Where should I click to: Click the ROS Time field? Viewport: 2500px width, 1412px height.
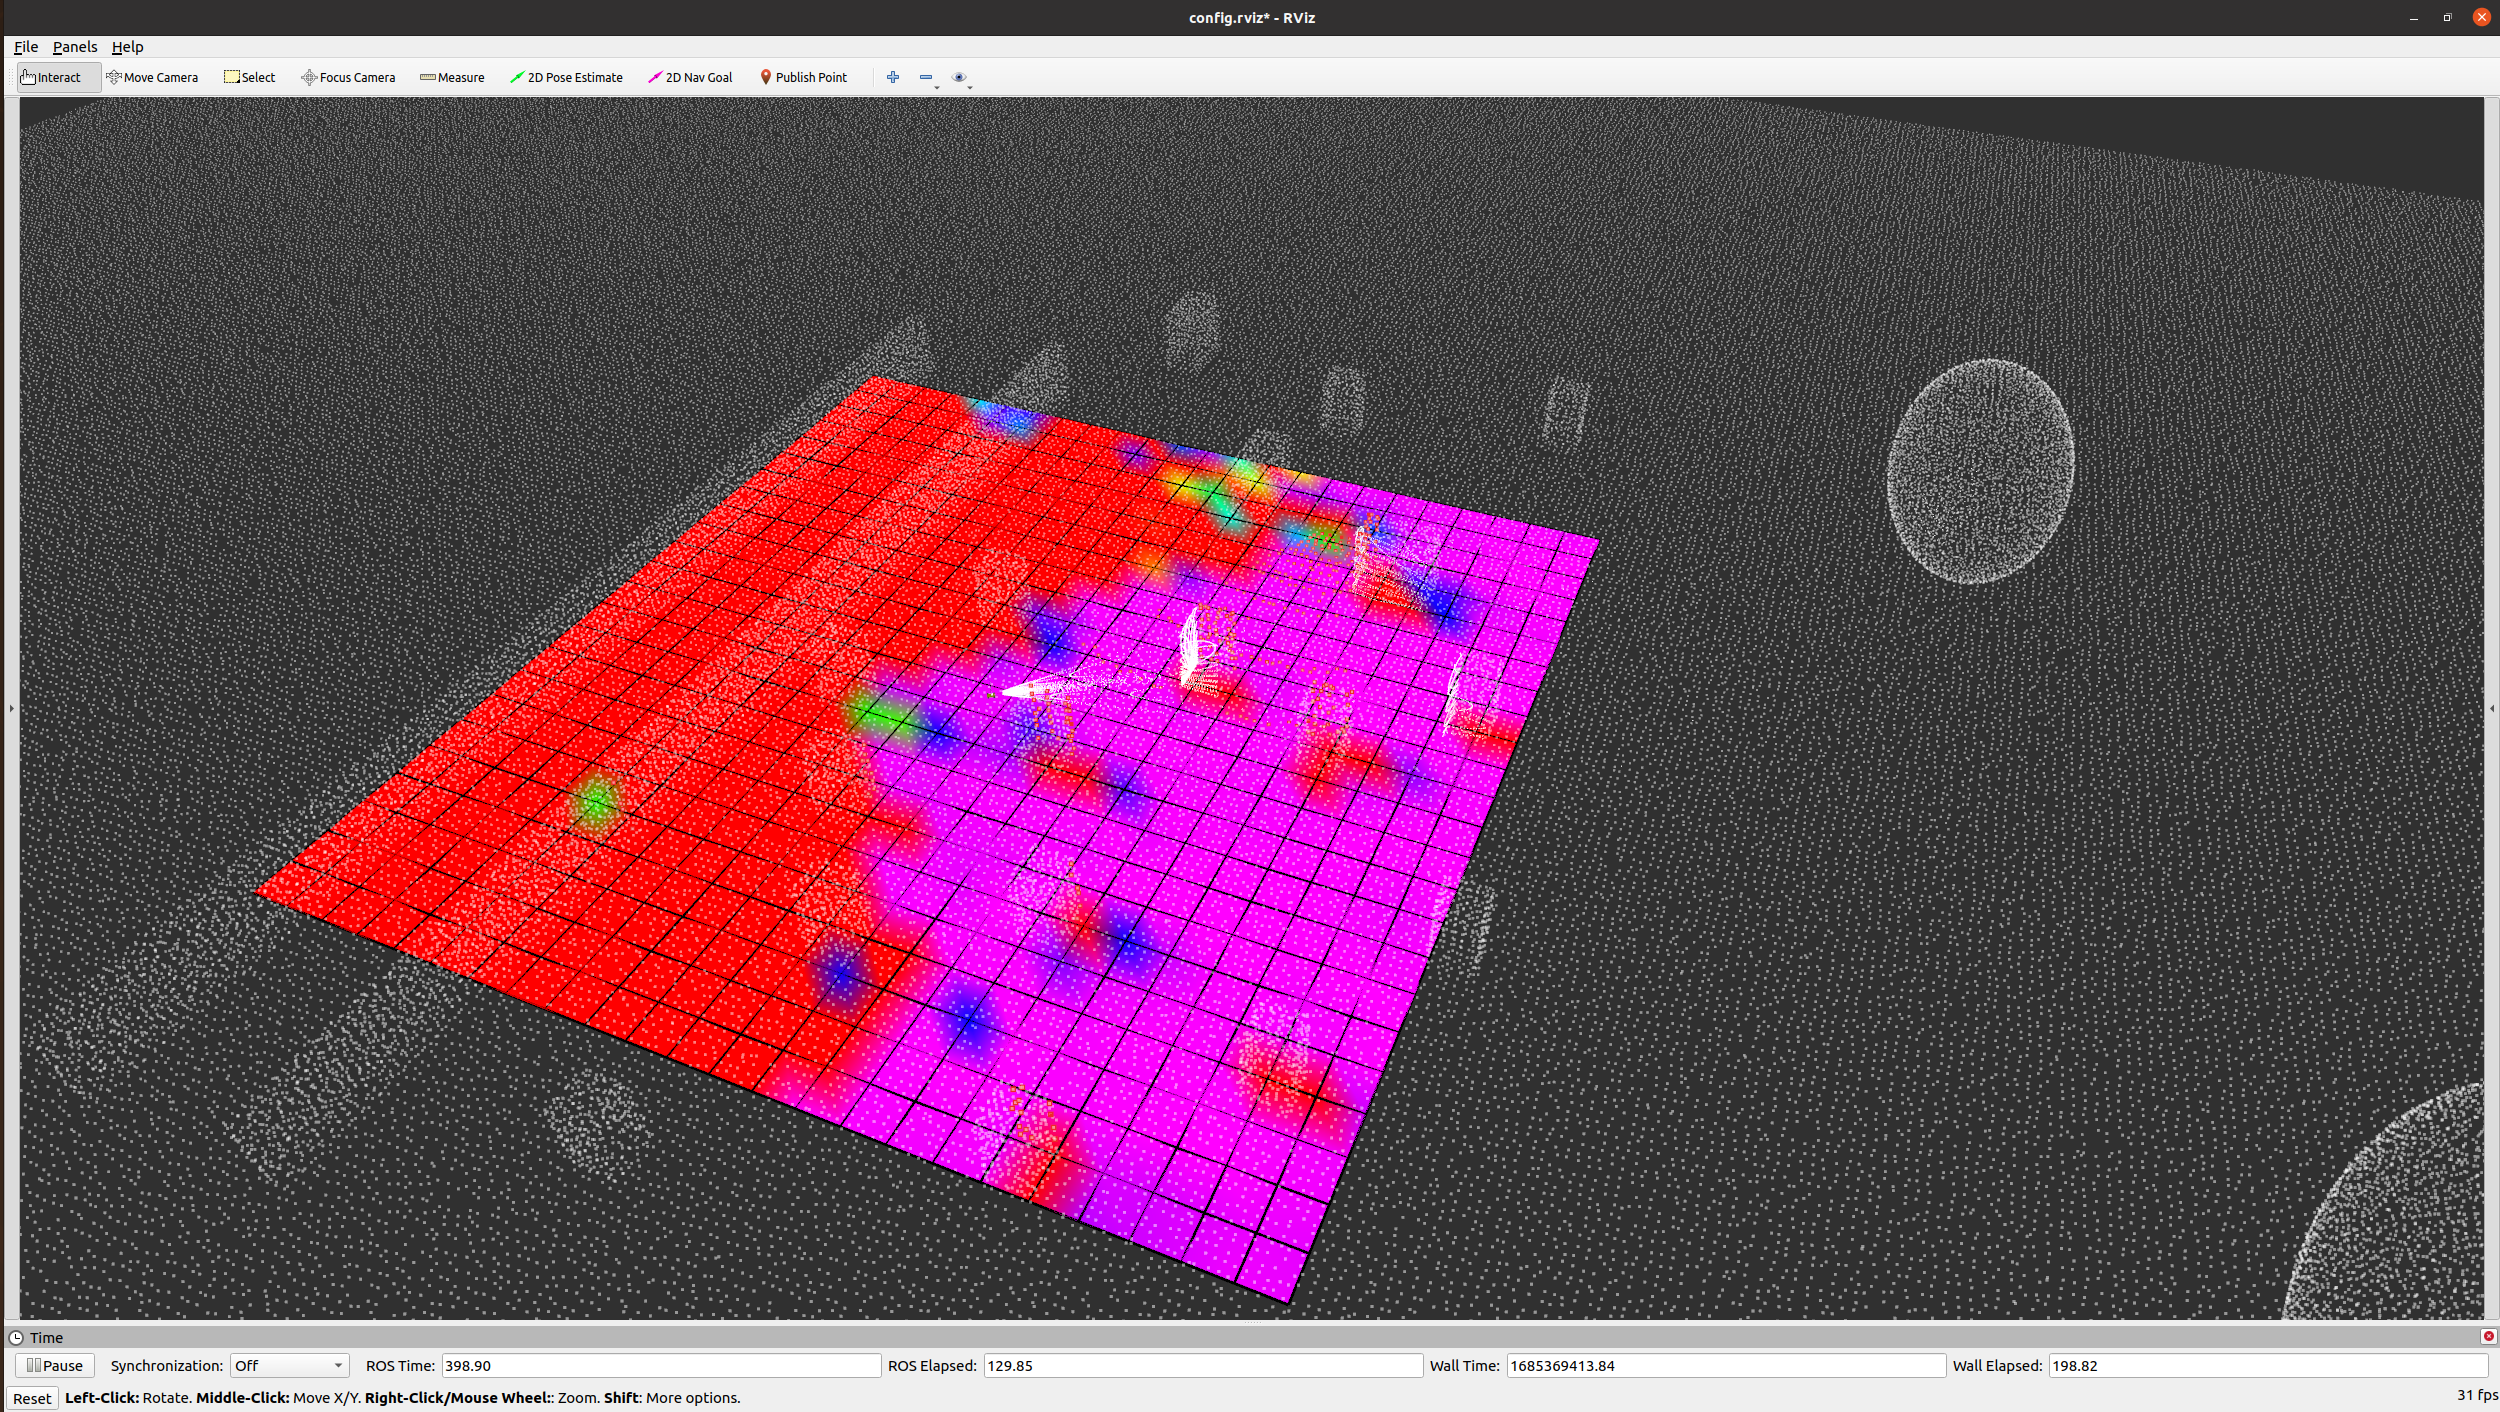pos(660,1365)
